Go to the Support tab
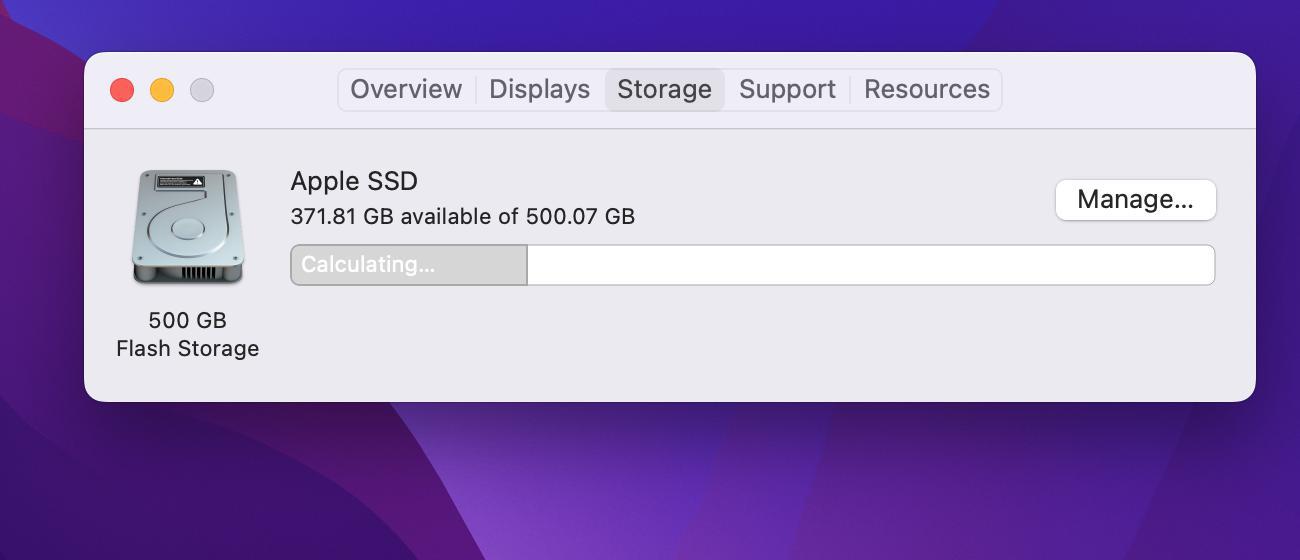 [787, 89]
